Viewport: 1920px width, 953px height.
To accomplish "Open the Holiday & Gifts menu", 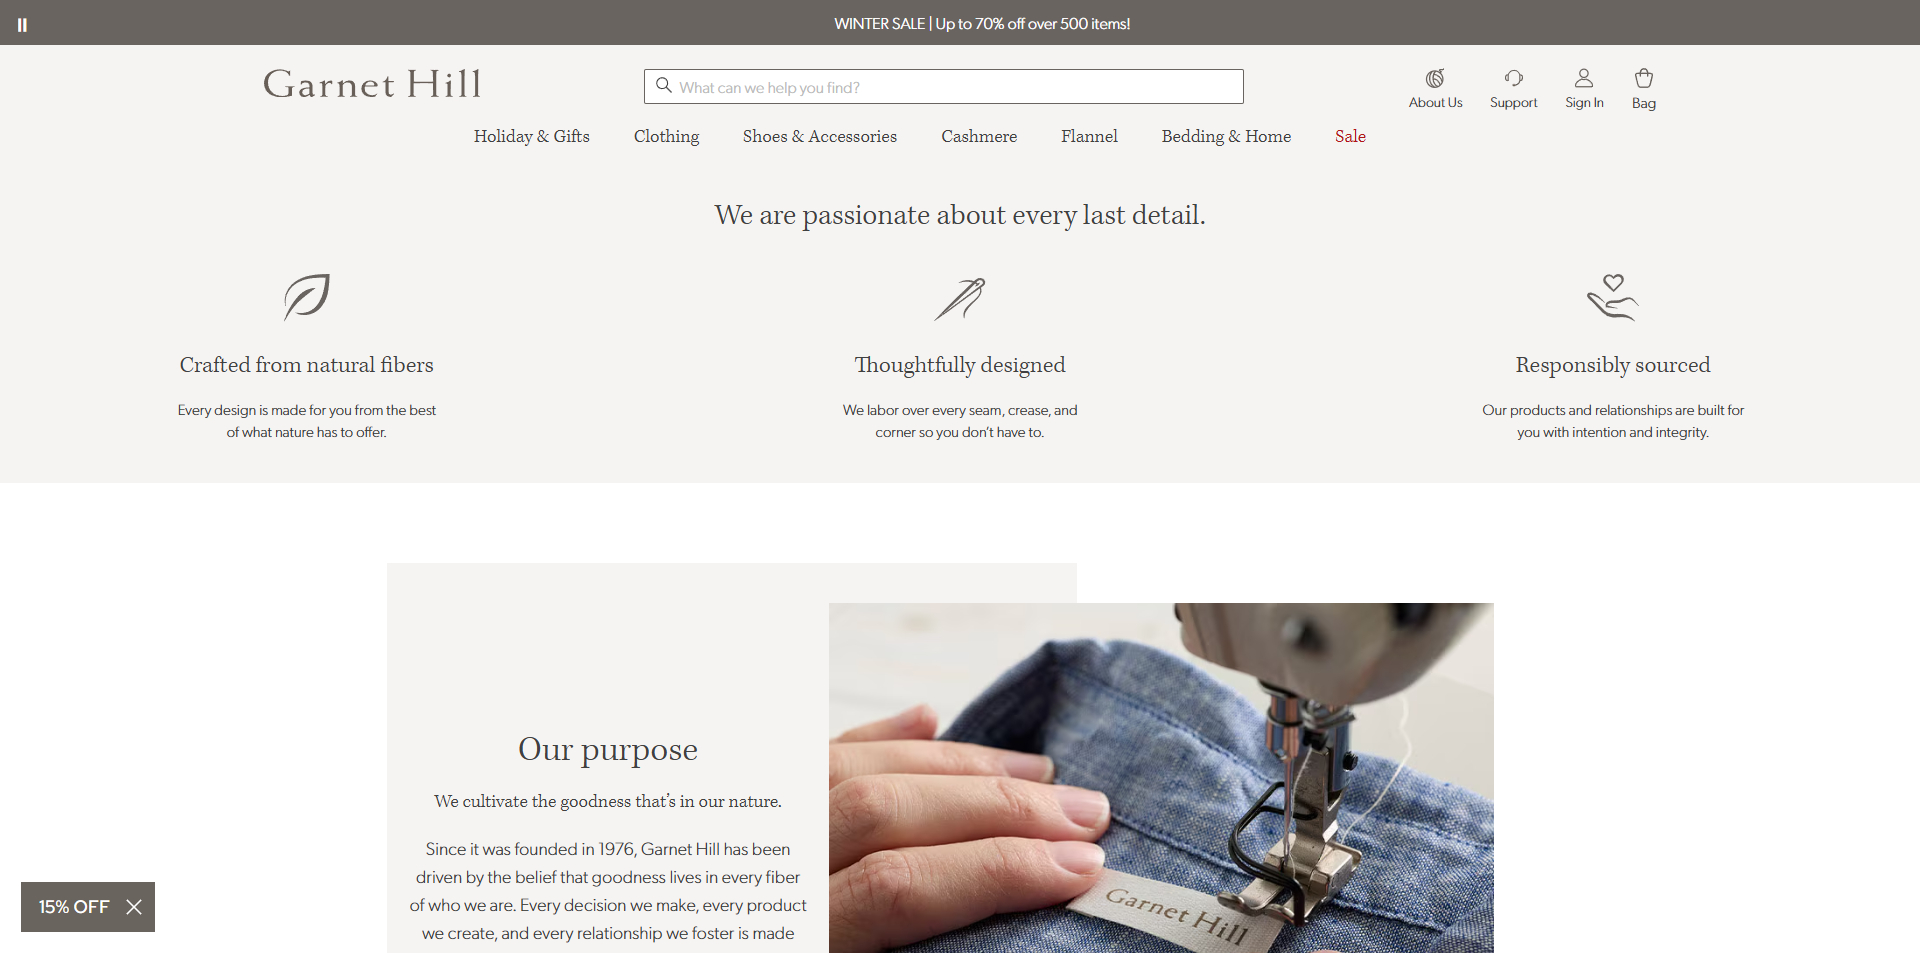I will pyautogui.click(x=532, y=136).
